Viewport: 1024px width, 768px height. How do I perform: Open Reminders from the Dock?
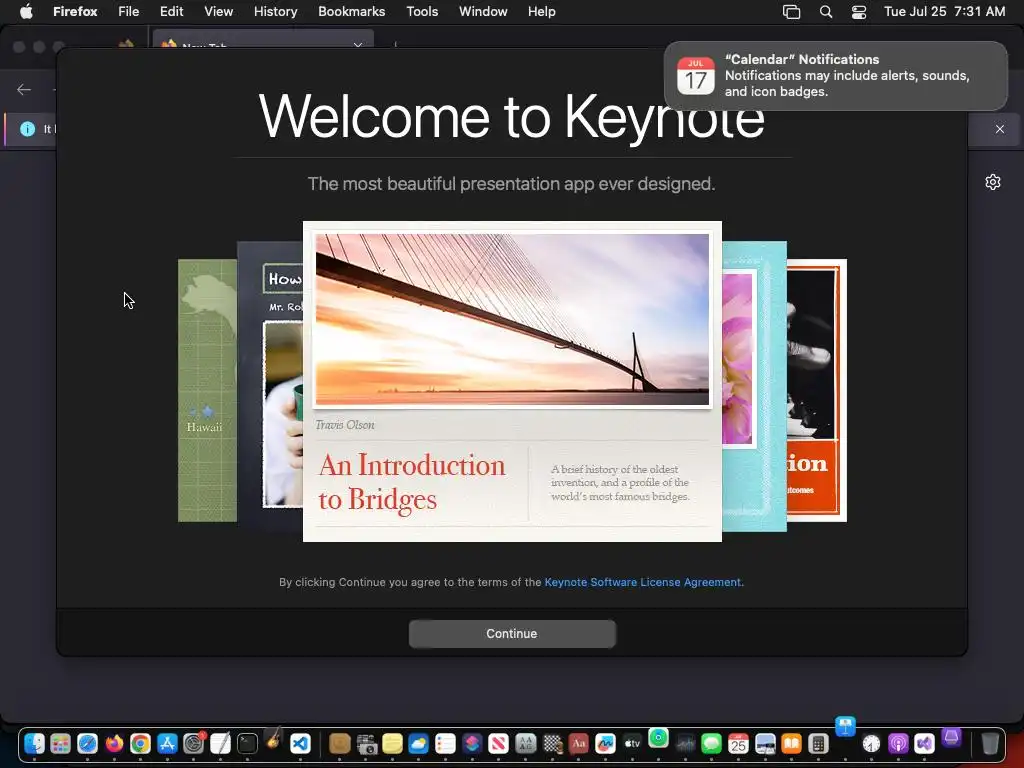click(x=445, y=743)
